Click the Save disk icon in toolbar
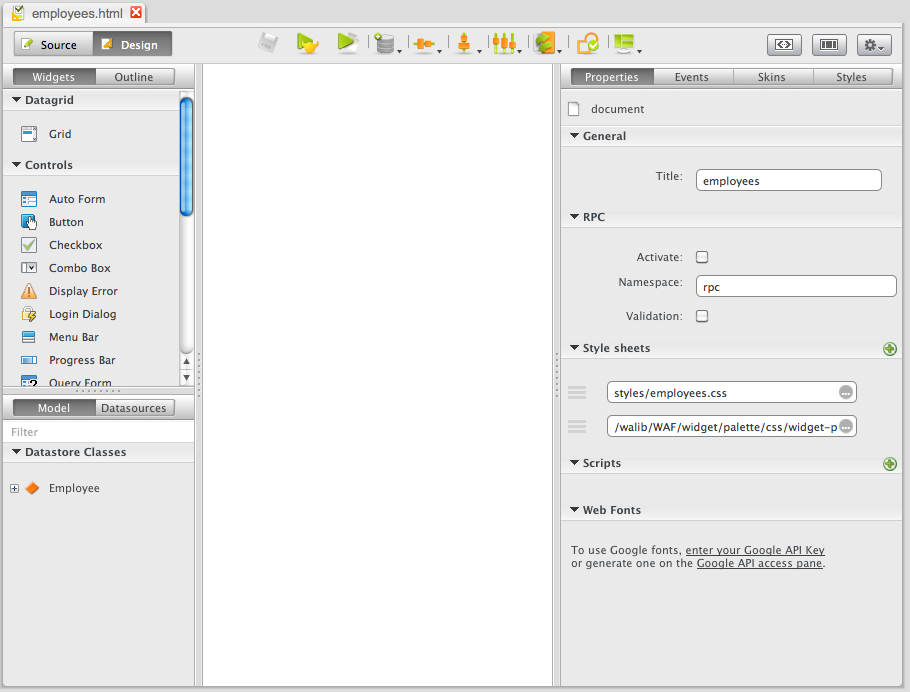Screen dimensions: 910x692 [268, 43]
